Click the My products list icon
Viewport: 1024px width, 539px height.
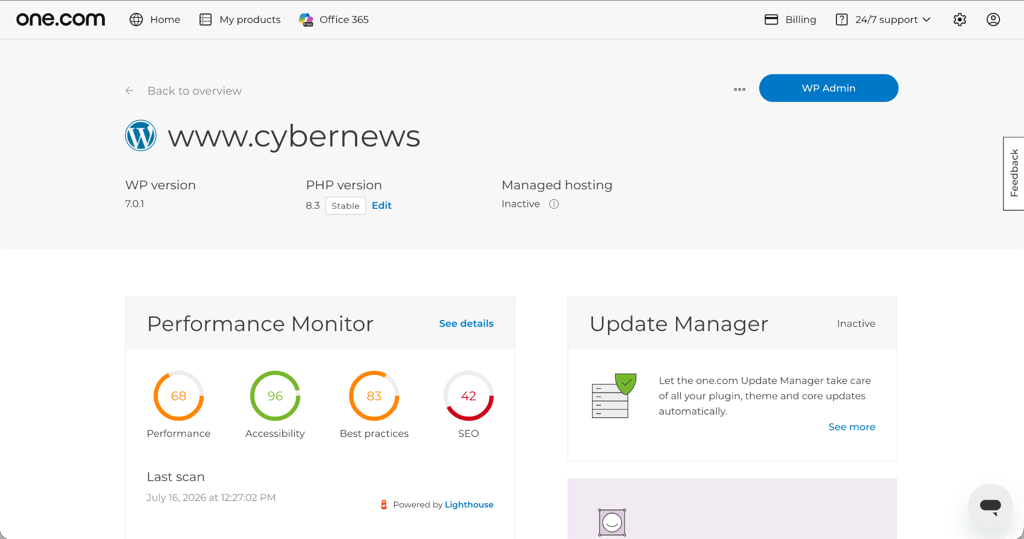tap(205, 20)
